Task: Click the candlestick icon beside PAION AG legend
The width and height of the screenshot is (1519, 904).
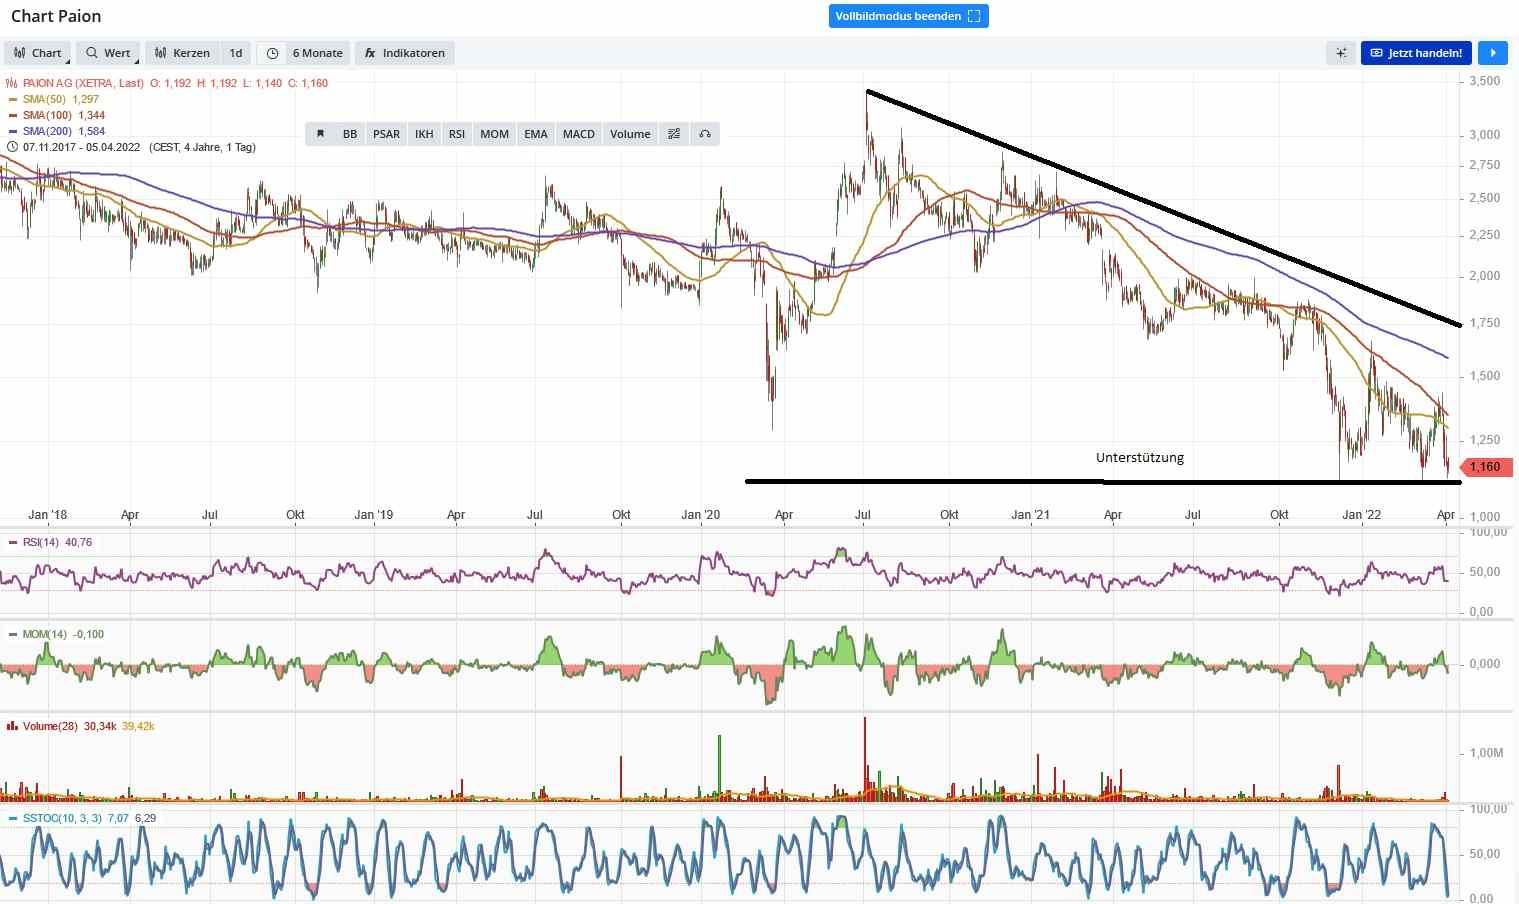Action: click(x=12, y=83)
